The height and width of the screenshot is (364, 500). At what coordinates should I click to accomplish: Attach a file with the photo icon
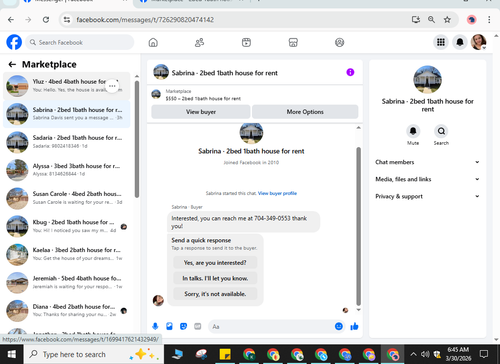[x=169, y=326]
